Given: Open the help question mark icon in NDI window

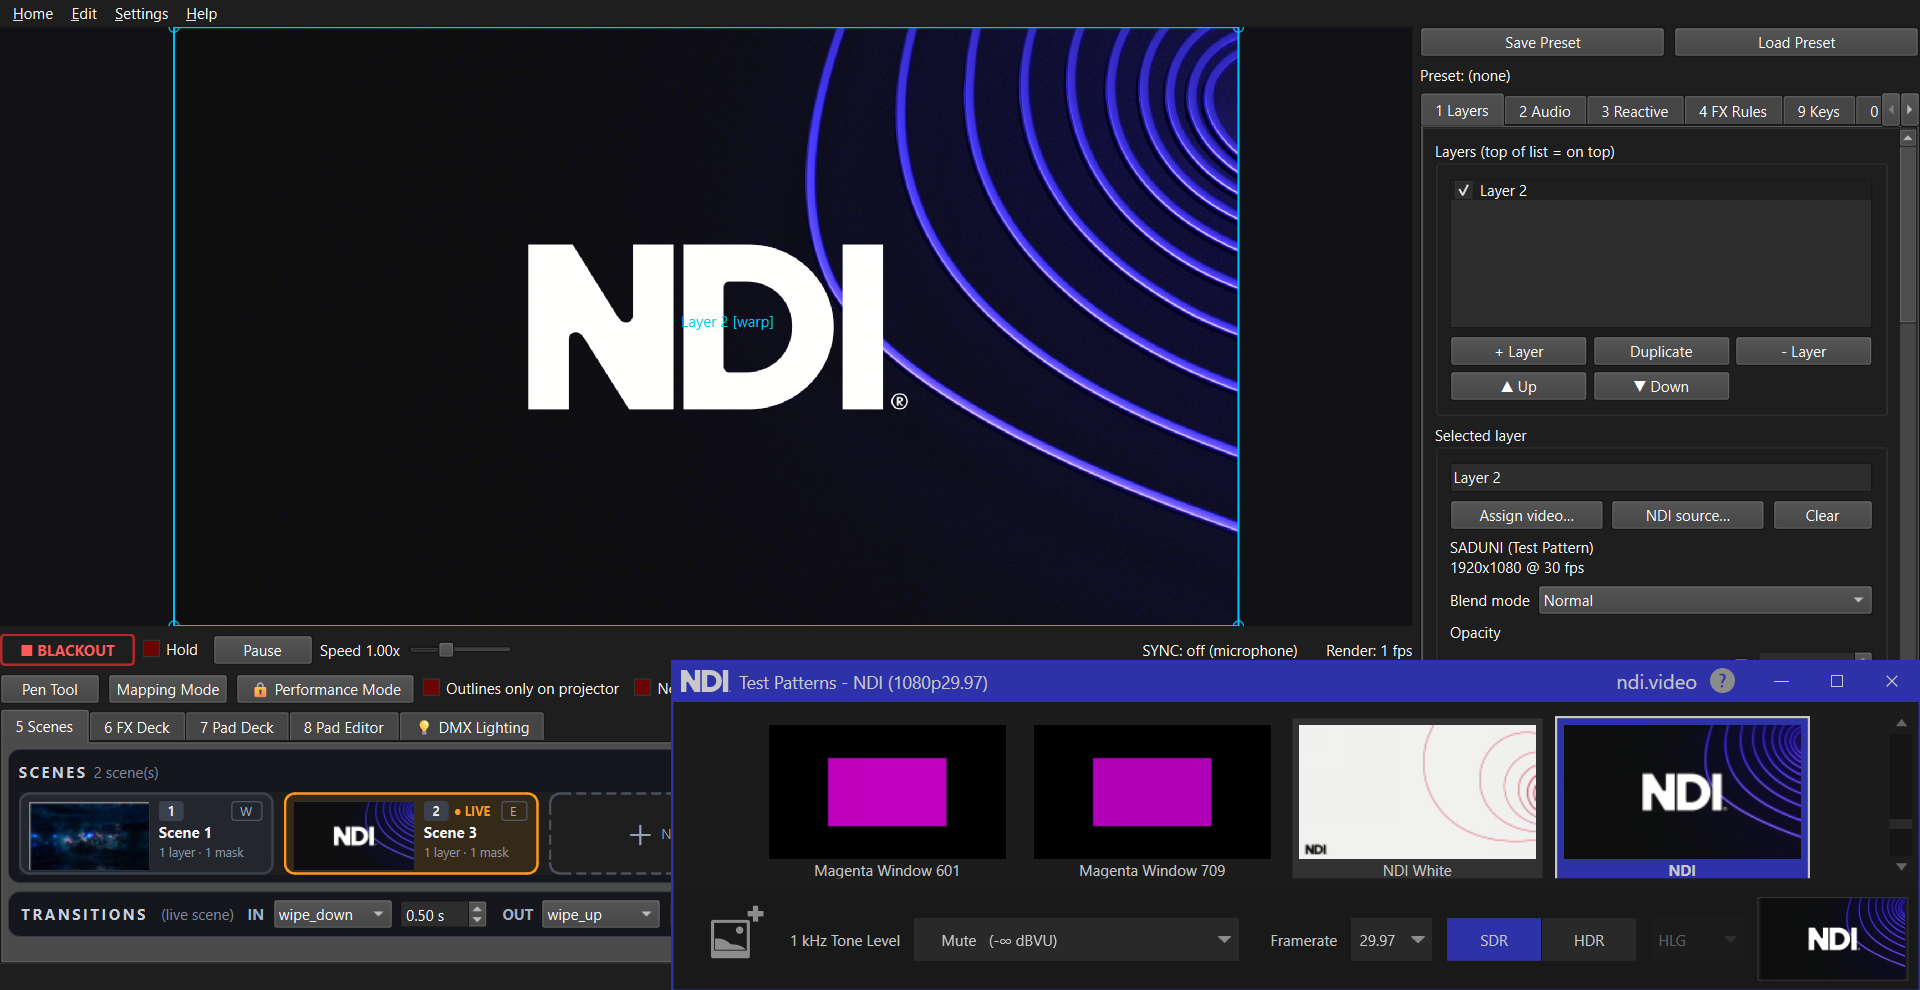Looking at the screenshot, I should pyautogui.click(x=1722, y=681).
